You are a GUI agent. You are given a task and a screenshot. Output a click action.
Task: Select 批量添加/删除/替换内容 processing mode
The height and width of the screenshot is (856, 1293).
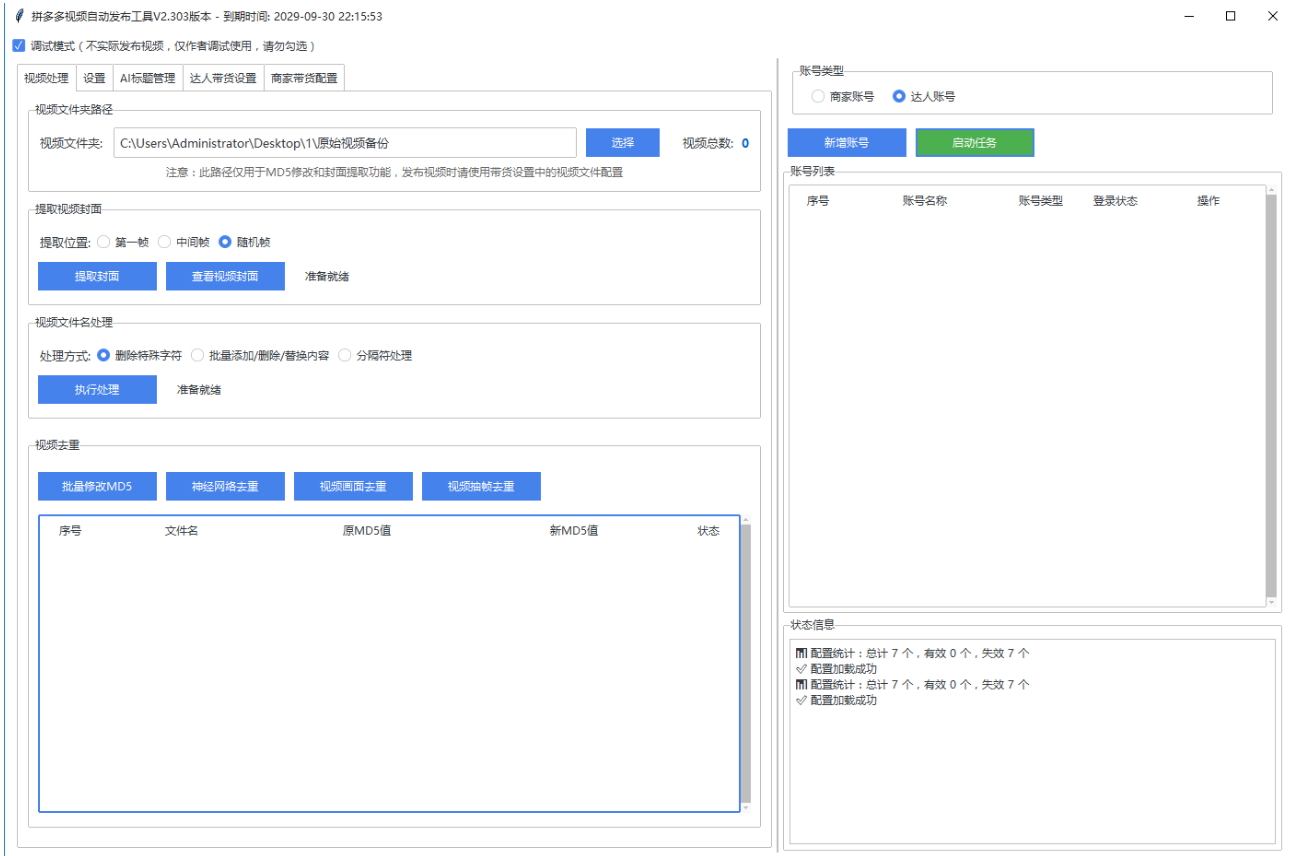click(197, 354)
